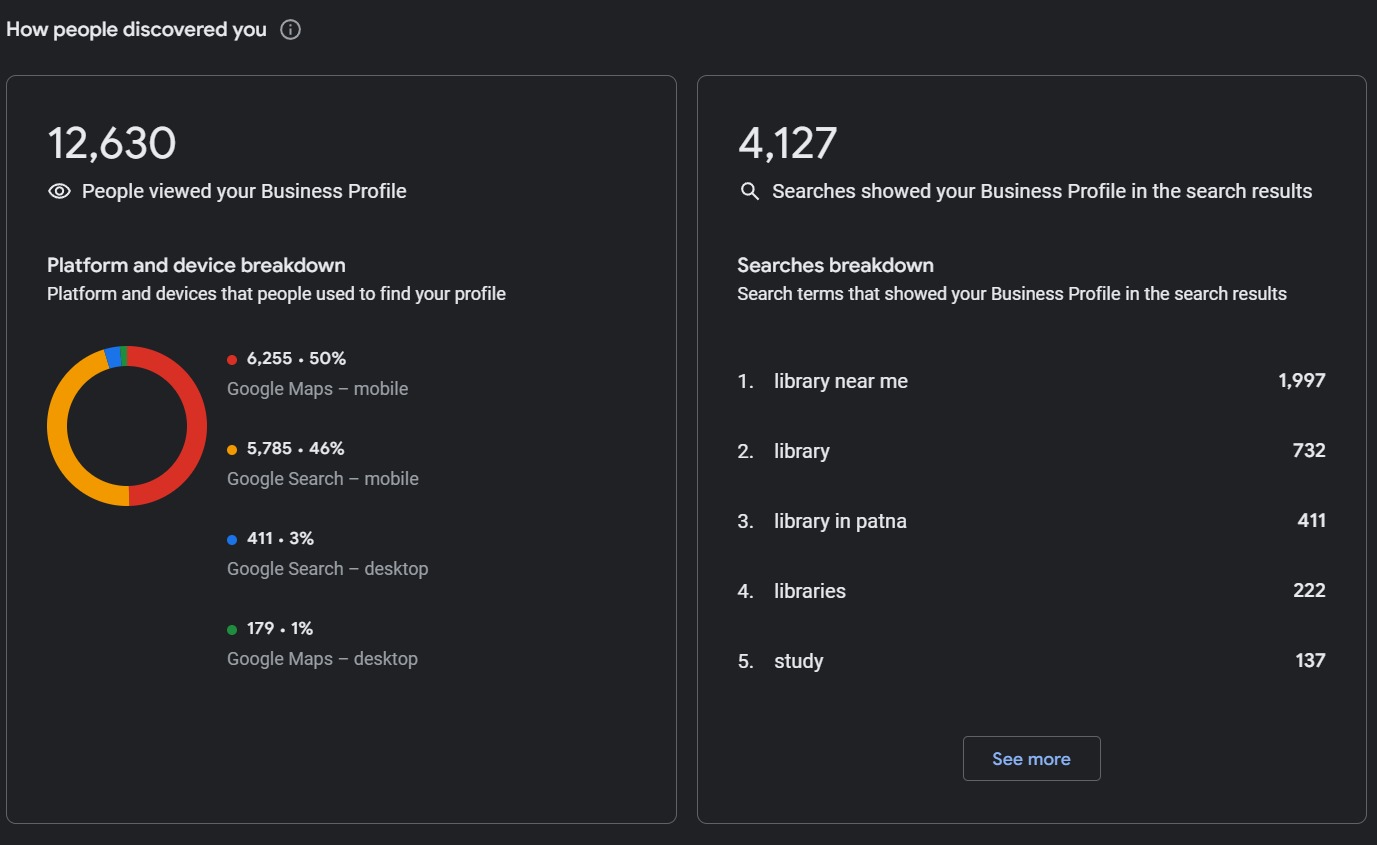The height and width of the screenshot is (845, 1377).
Task: Click the info icon beside the heading
Action: tap(290, 30)
